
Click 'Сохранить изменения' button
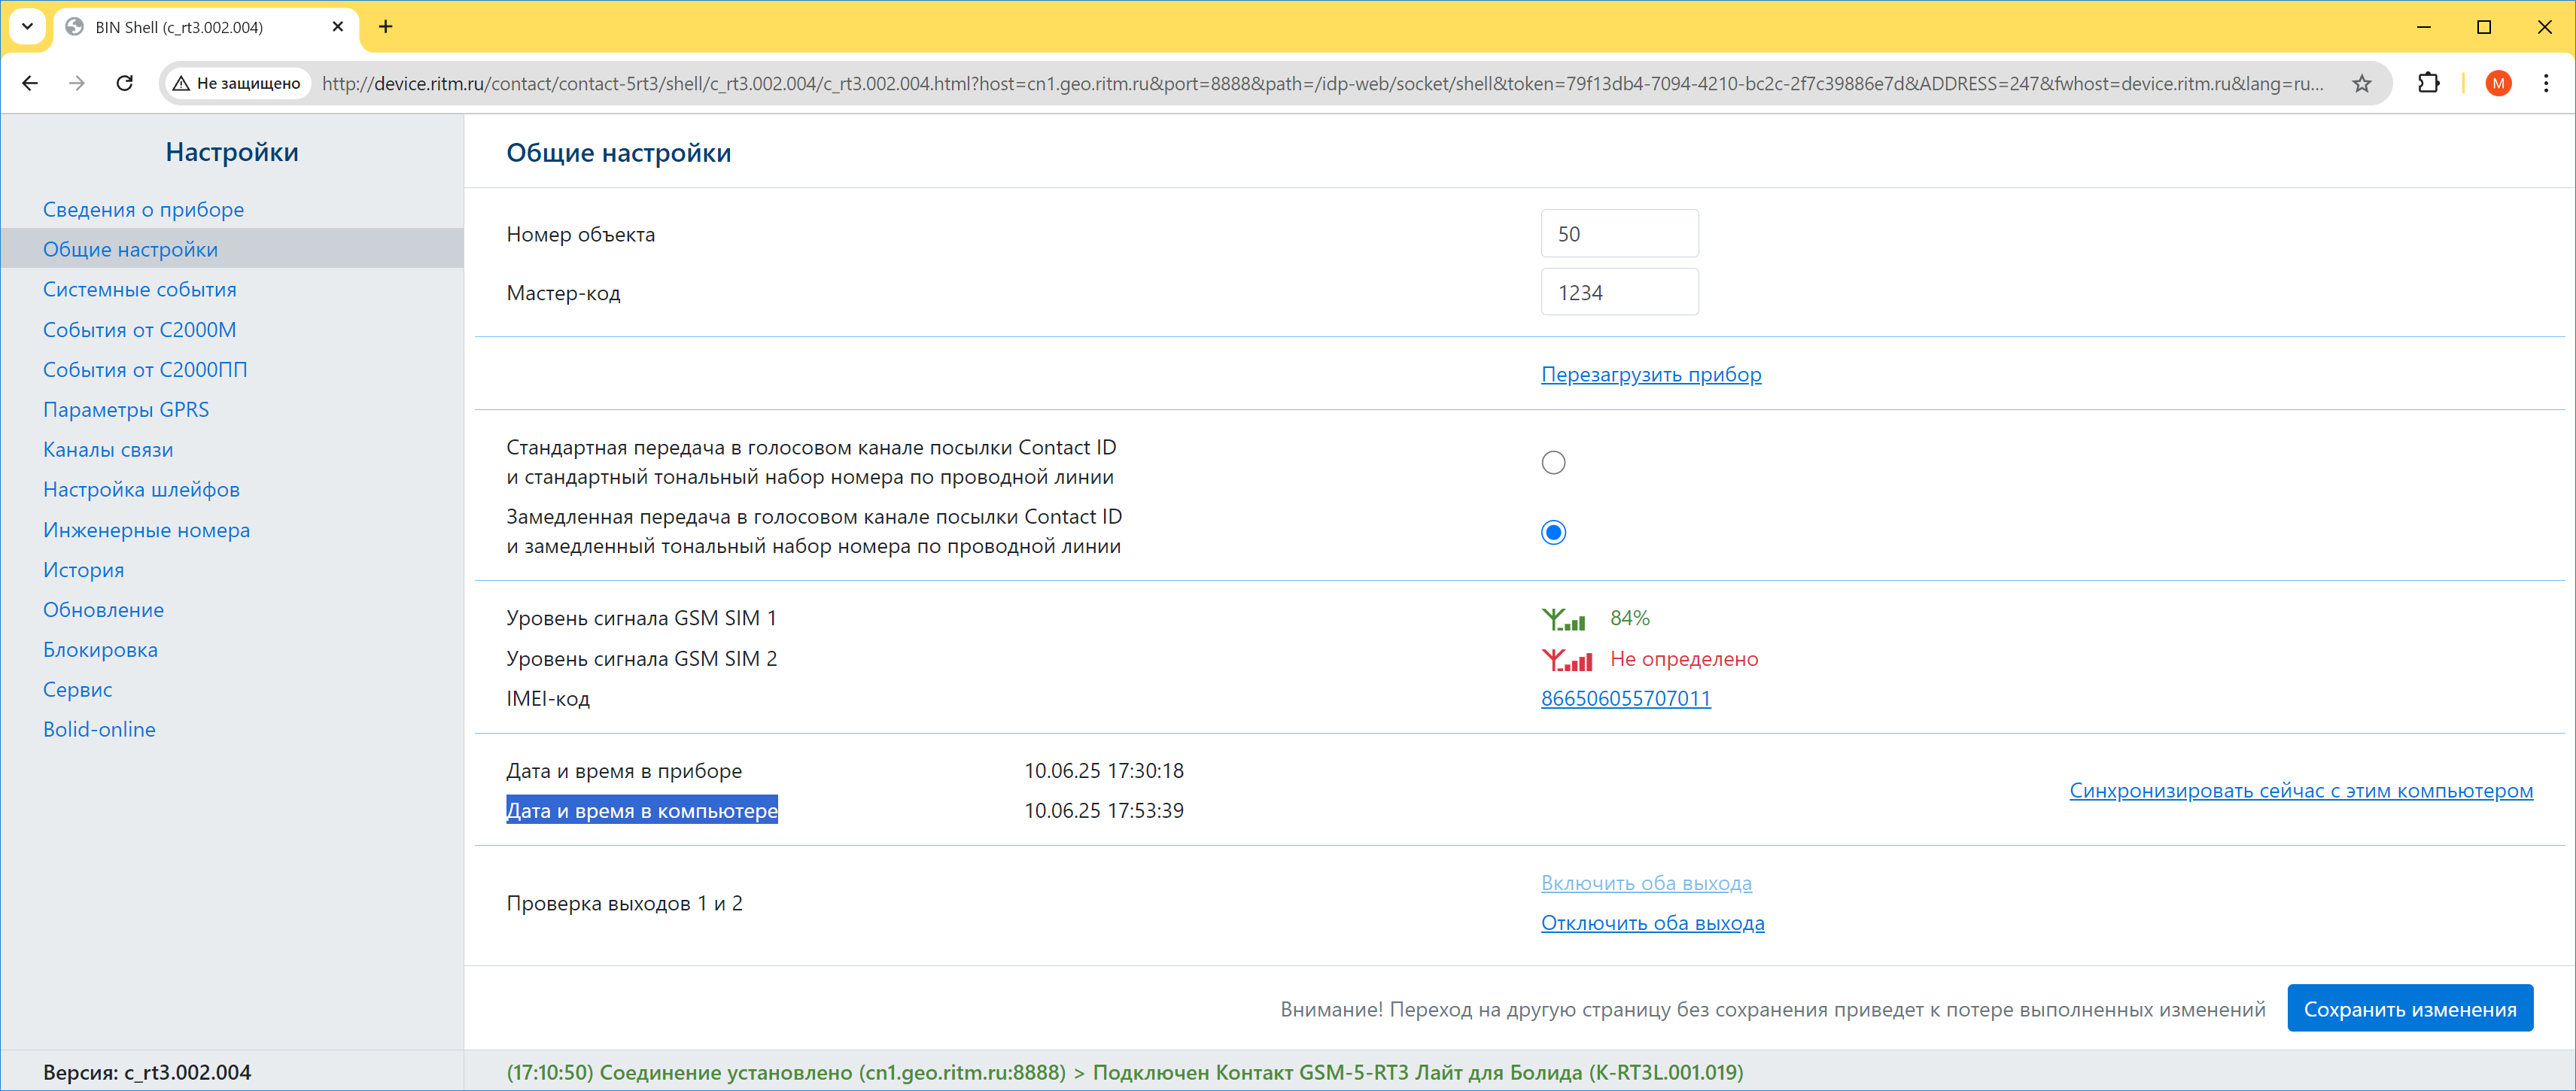coord(2410,1009)
